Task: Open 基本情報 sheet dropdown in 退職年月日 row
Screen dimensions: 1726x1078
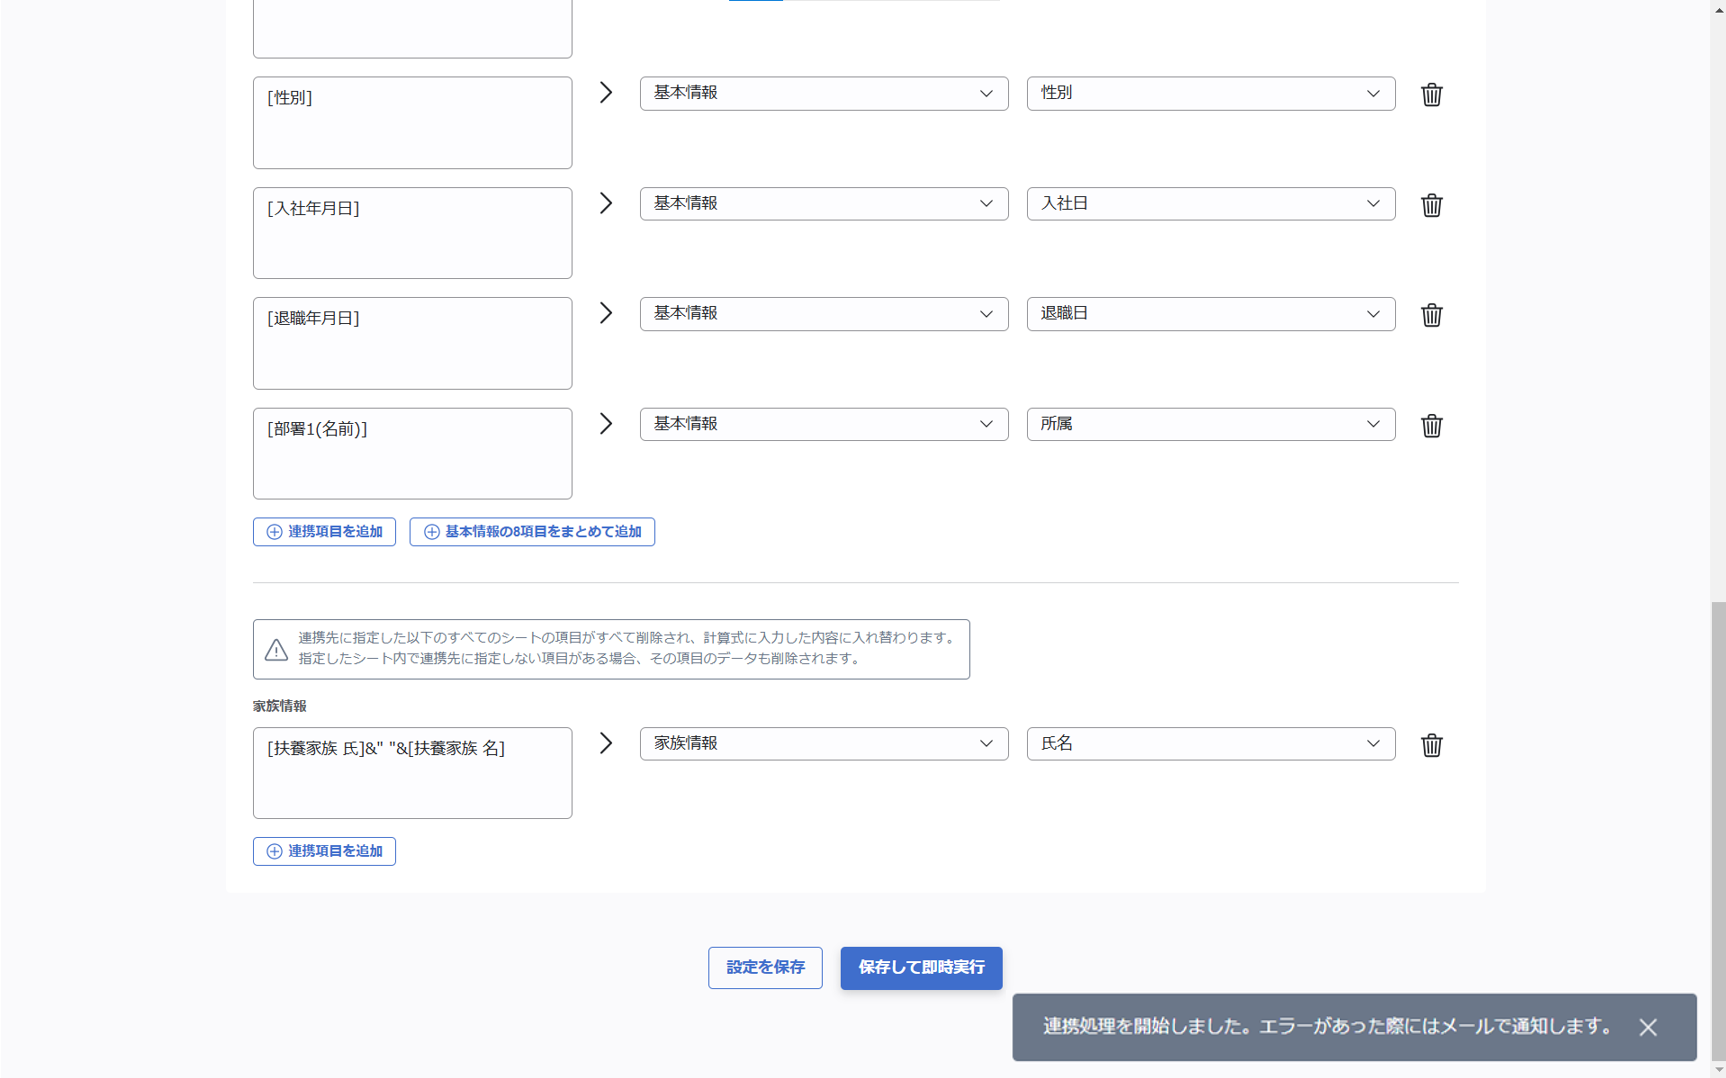Action: (x=824, y=314)
